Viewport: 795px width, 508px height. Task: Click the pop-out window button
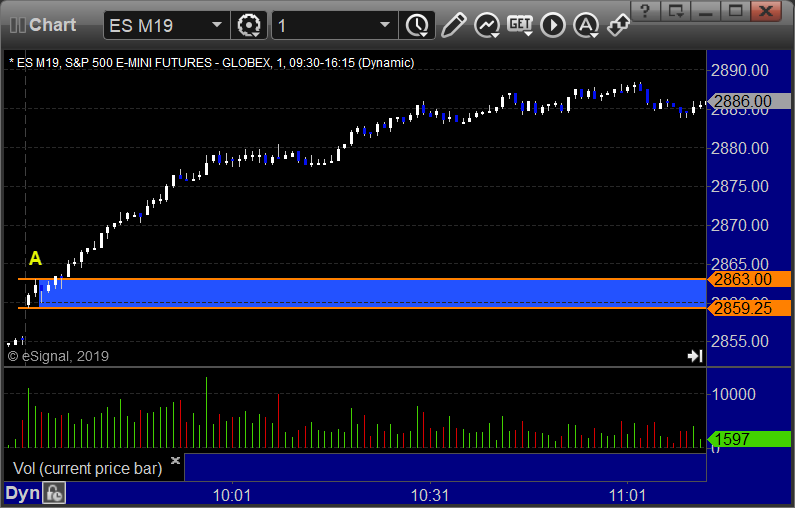[x=676, y=11]
